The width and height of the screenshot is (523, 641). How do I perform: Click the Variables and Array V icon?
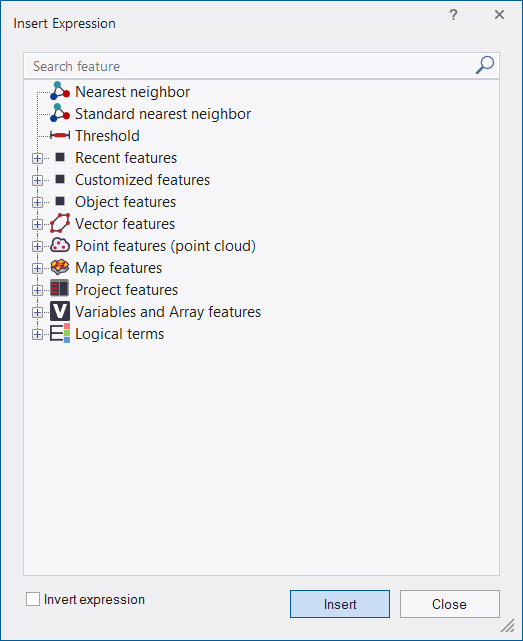coord(60,311)
